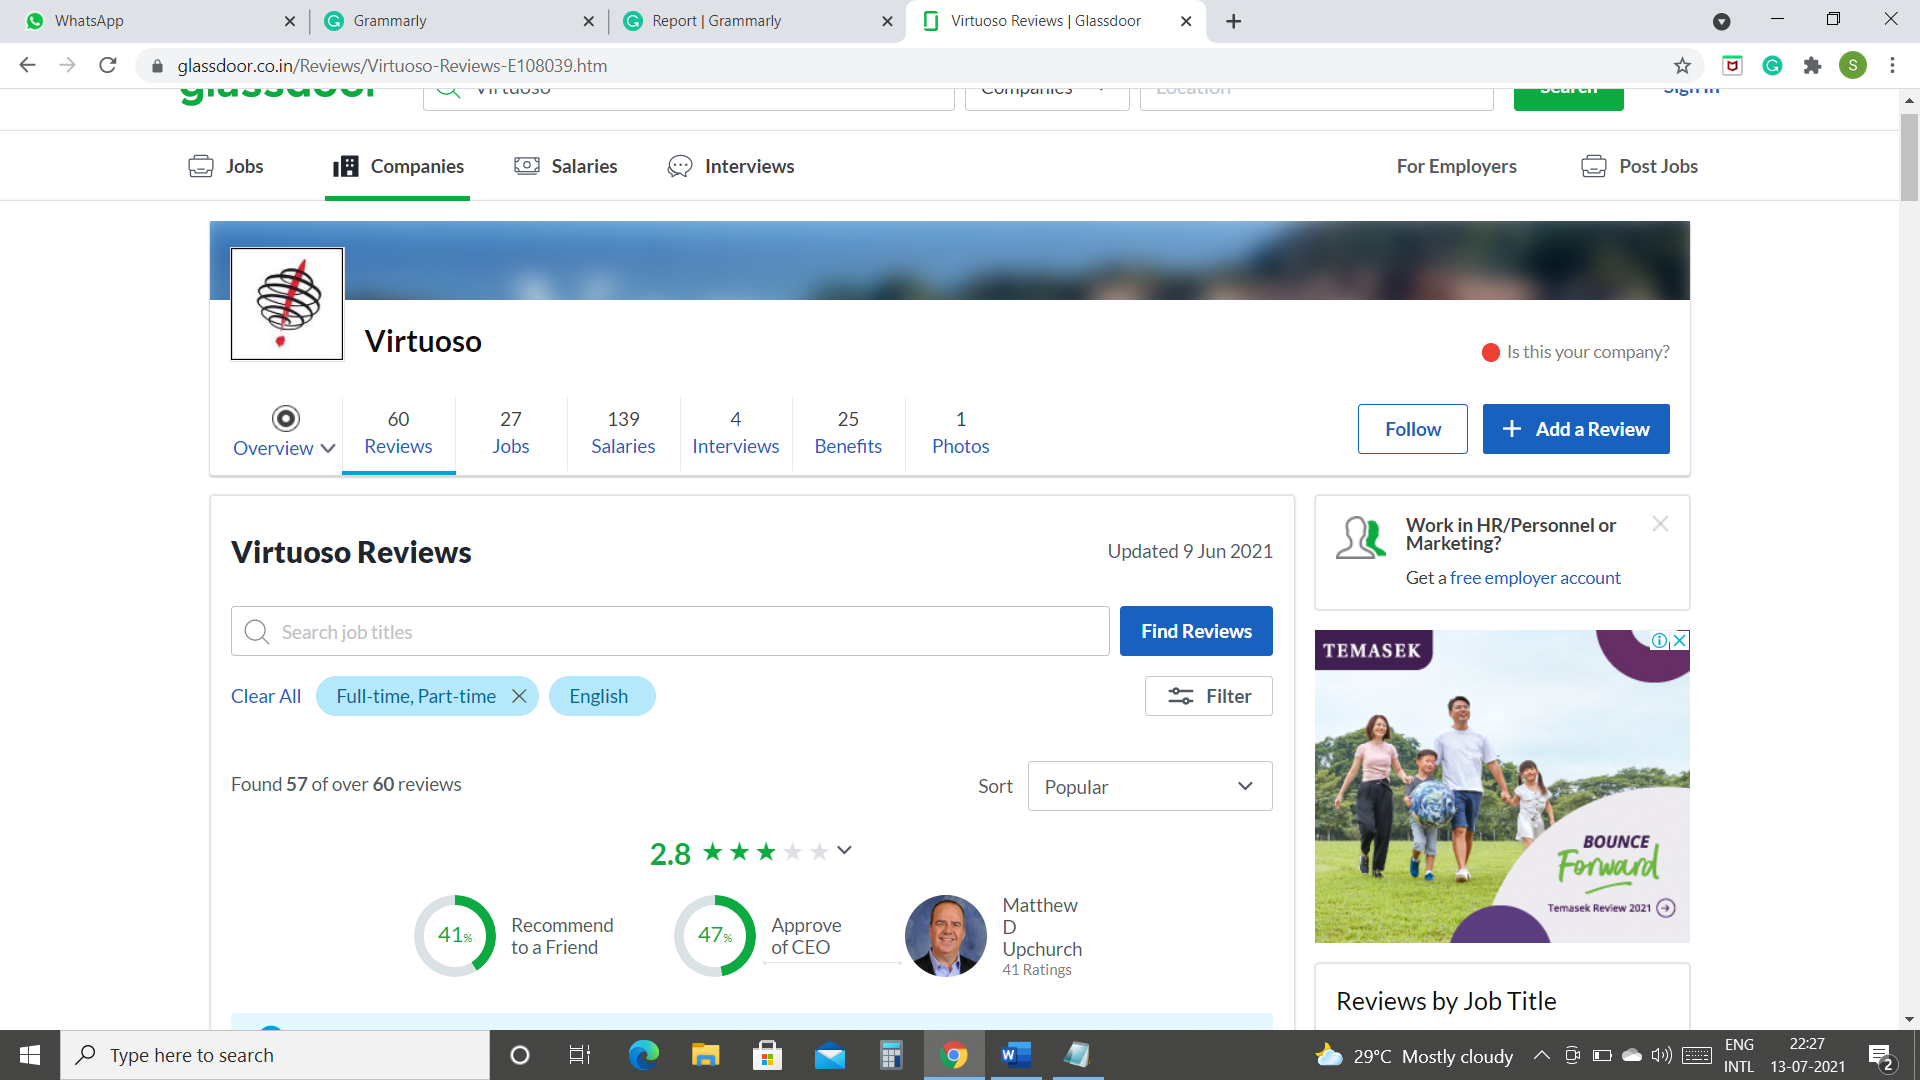The height and width of the screenshot is (1080, 1920).
Task: Open Microsoft Word from the taskbar
Action: point(1016,1055)
